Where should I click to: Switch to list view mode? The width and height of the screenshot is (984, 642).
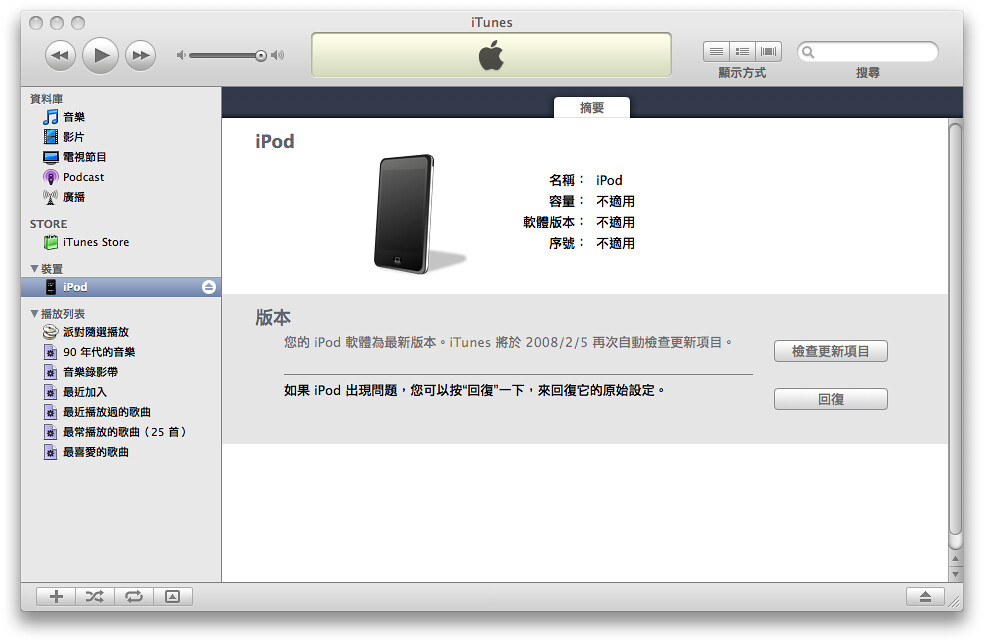pos(715,51)
